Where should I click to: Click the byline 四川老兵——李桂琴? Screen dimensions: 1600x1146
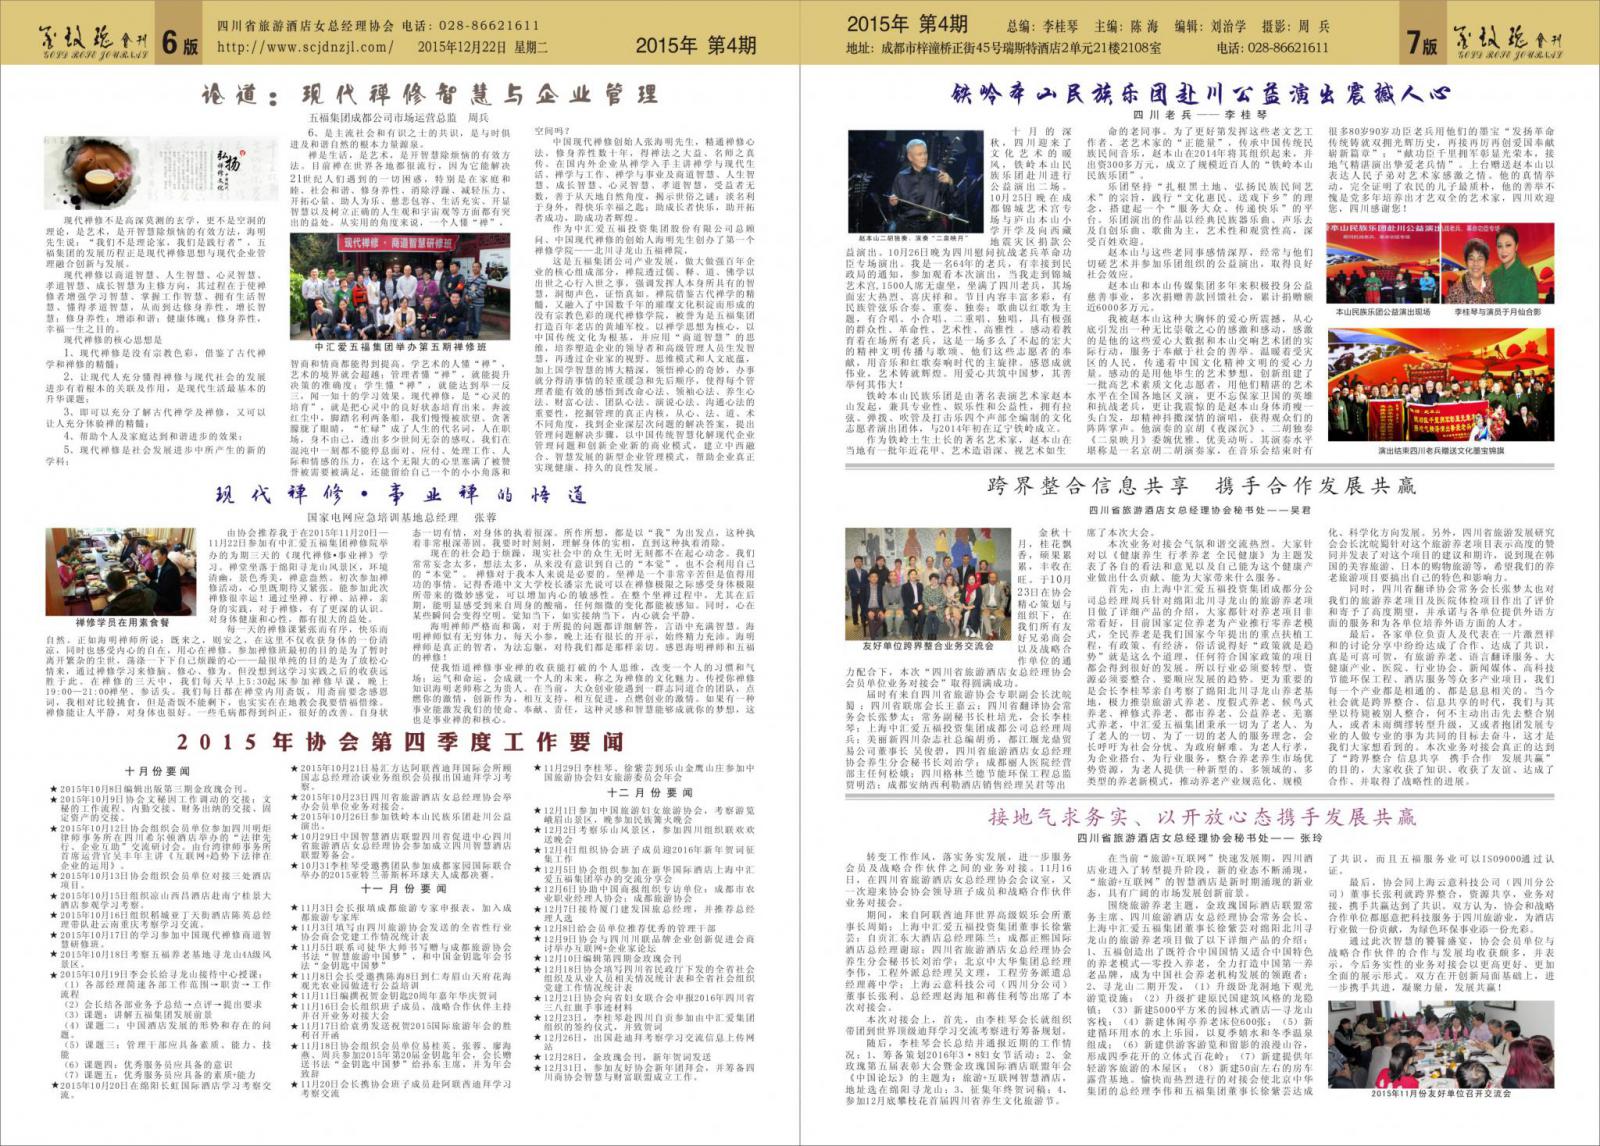(x=1201, y=115)
